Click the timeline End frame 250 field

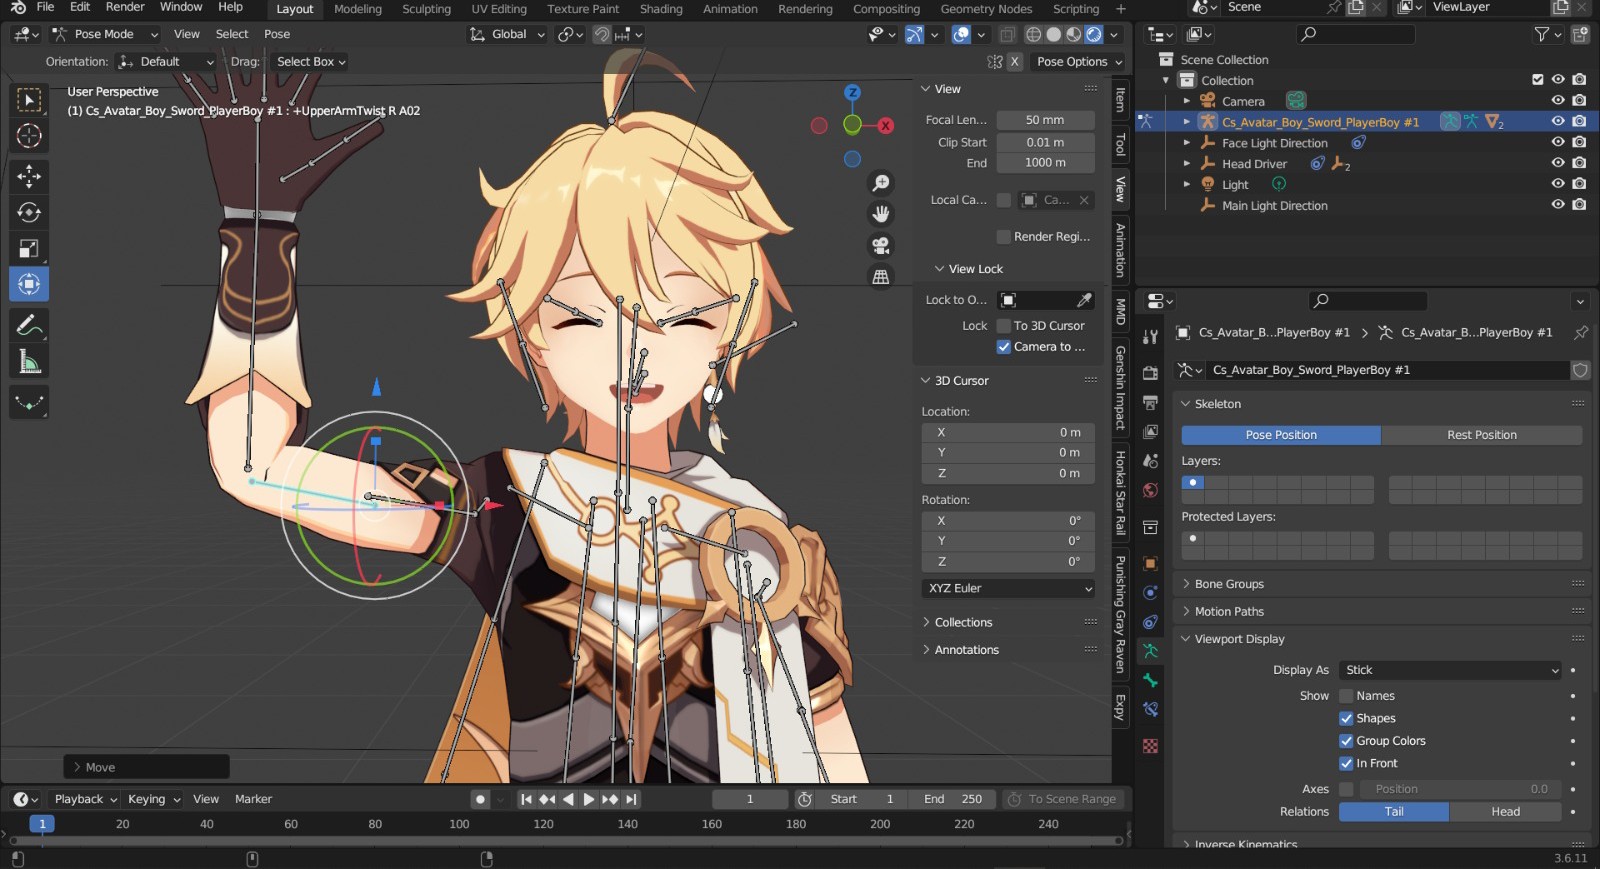coord(952,799)
